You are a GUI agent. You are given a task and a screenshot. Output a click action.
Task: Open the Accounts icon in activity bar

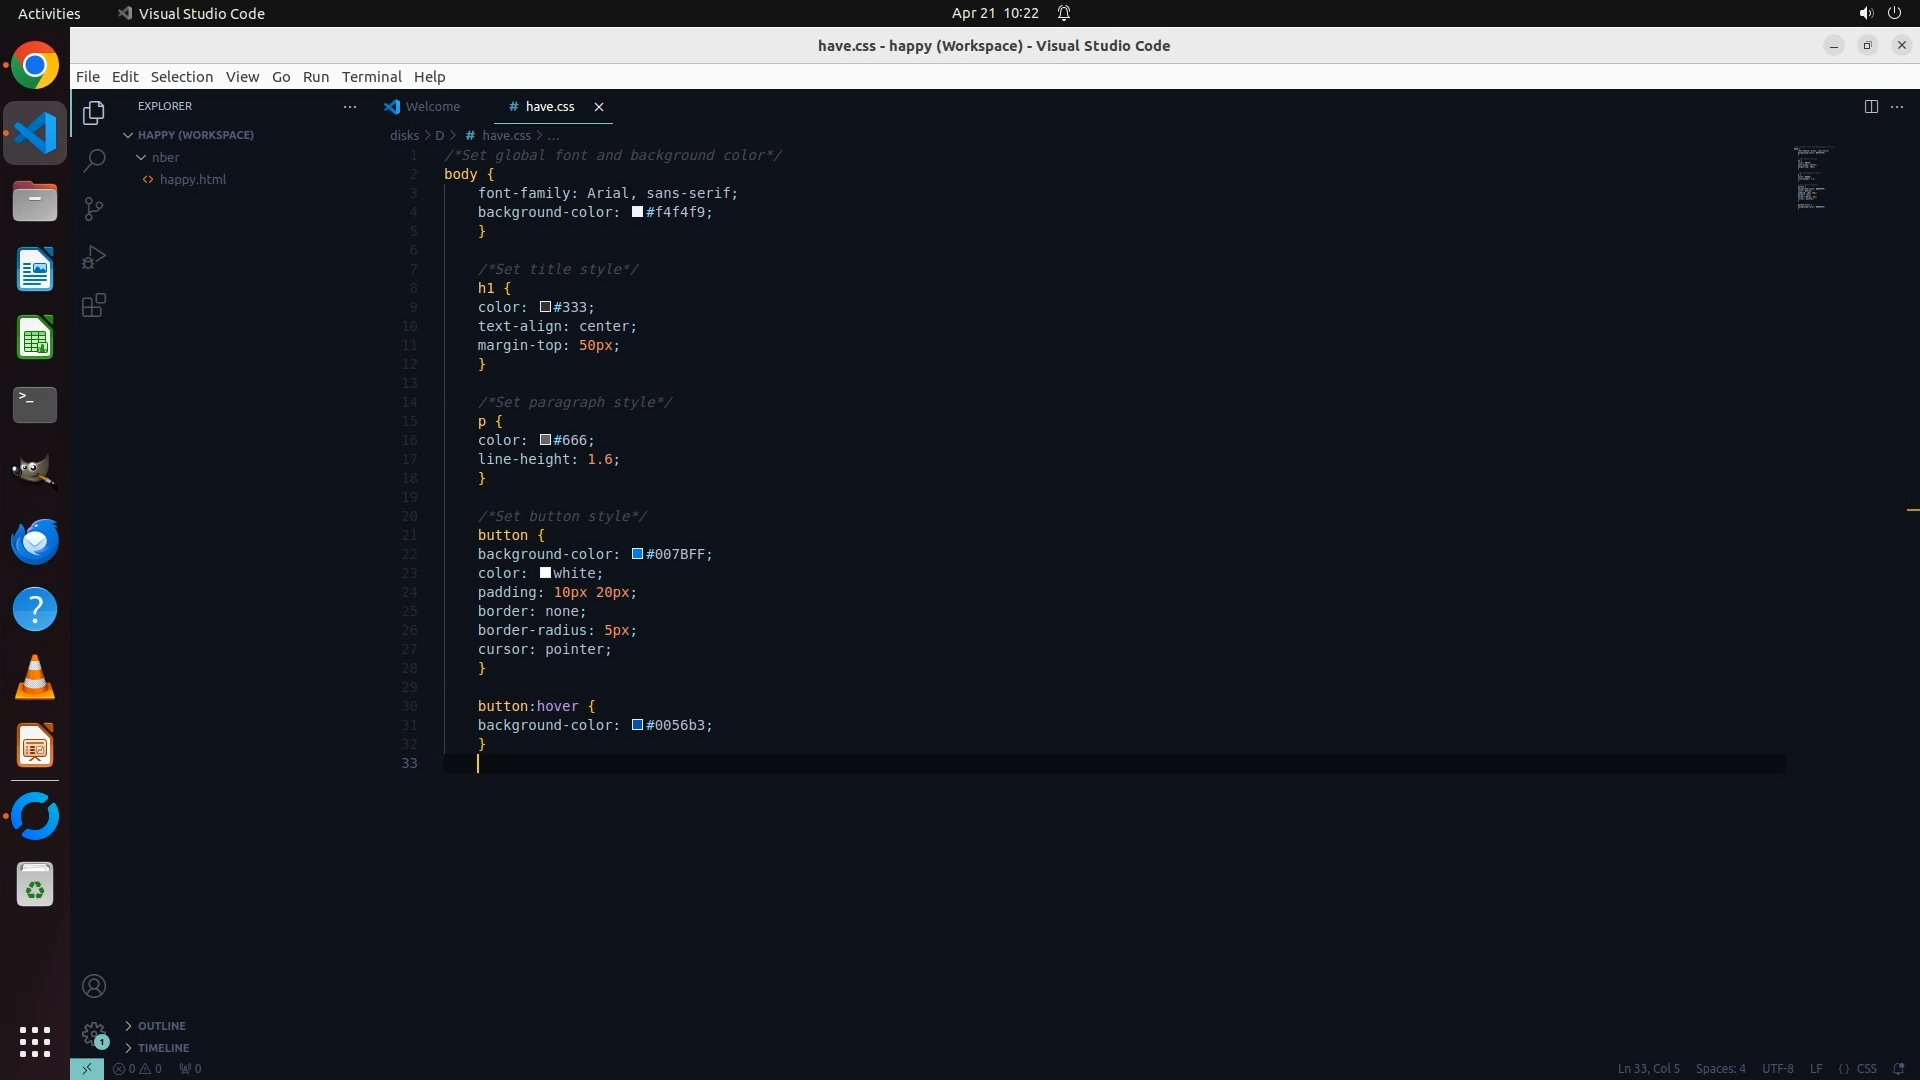pos(94,986)
